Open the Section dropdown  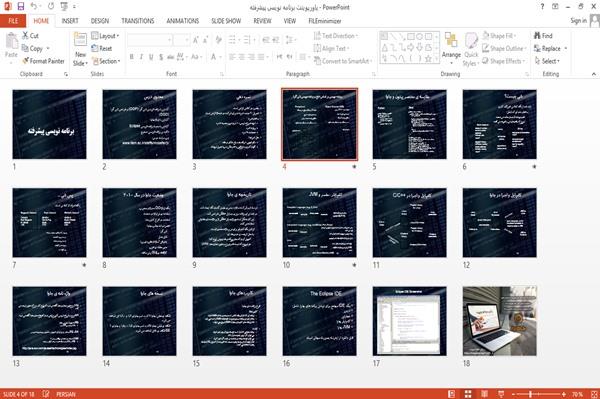click(106, 61)
